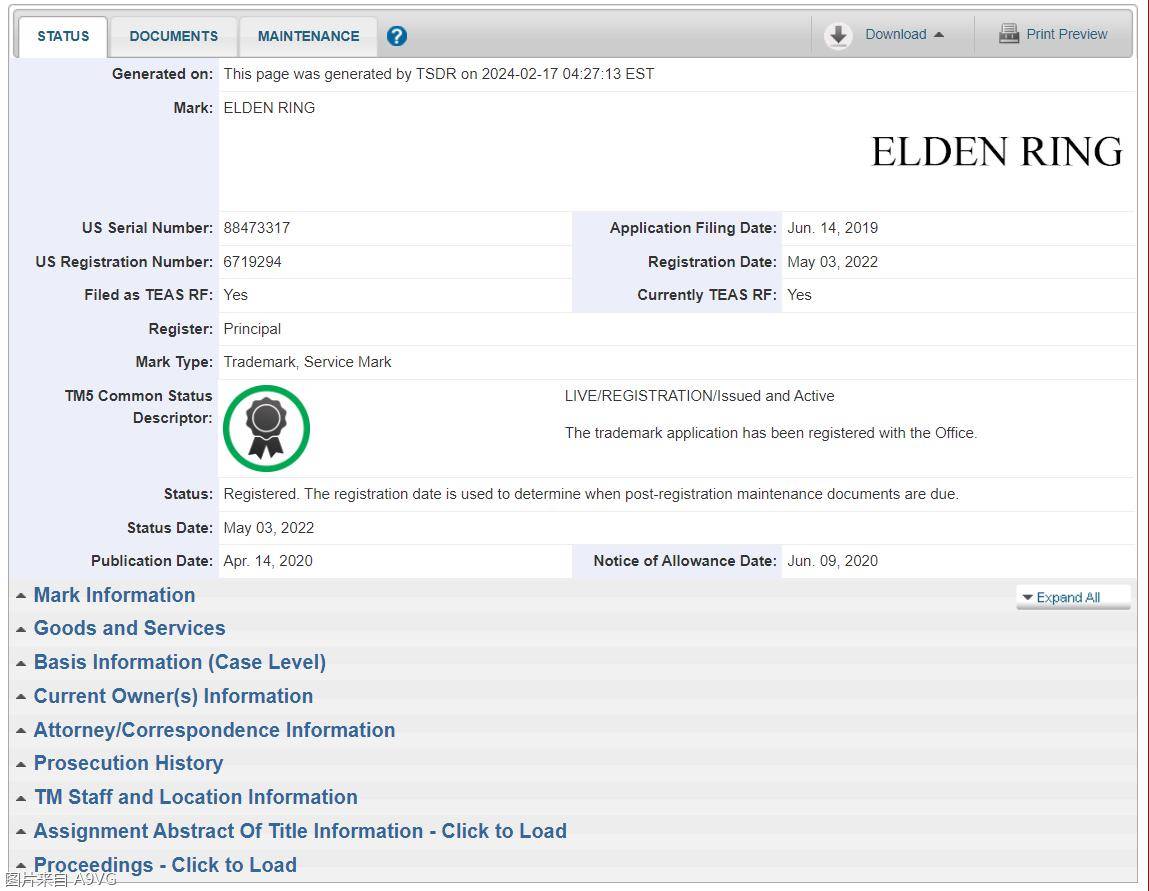Screen dimensions: 1149x891
Task: Click the LIVE/REGISTRATION/Issued and Active text
Action: (x=699, y=396)
